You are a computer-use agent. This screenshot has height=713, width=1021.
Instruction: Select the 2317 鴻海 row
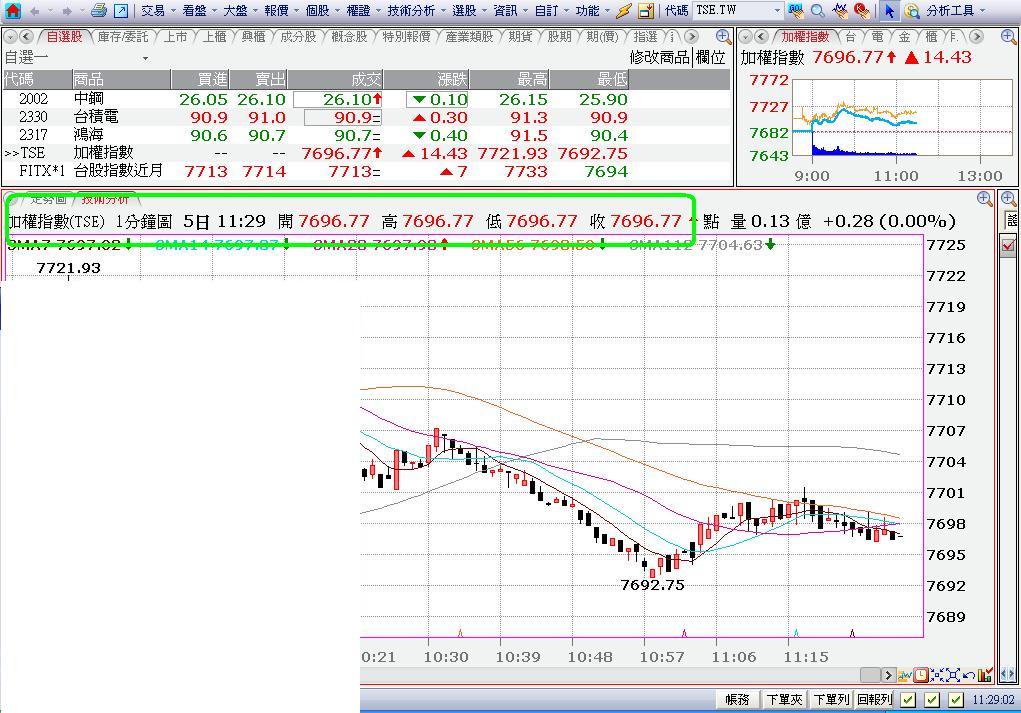pos(316,135)
